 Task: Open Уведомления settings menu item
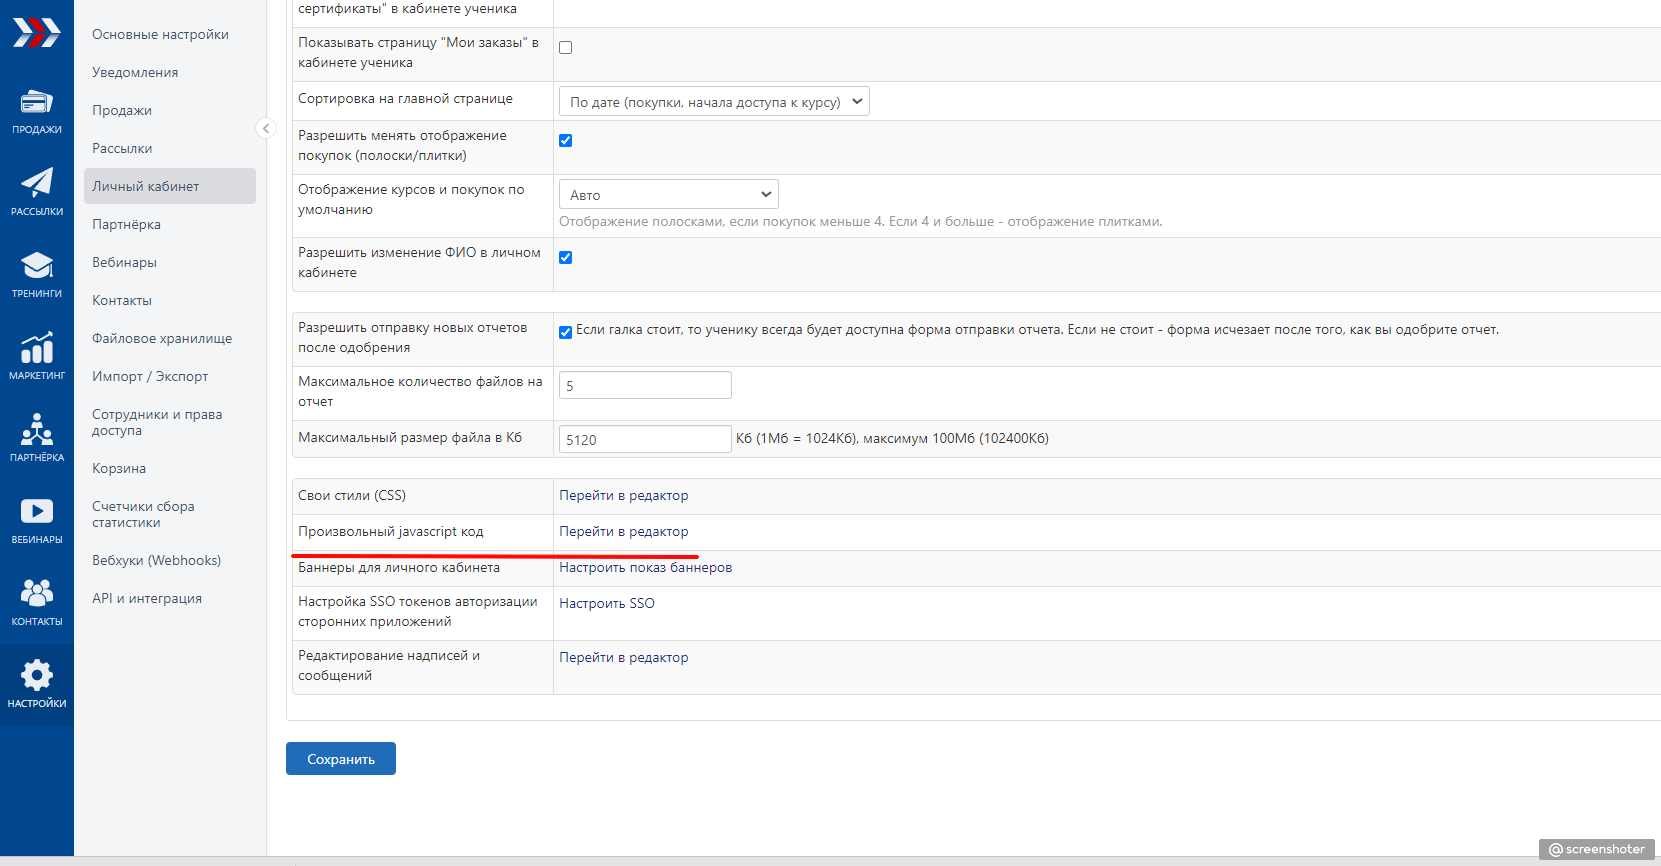click(135, 73)
